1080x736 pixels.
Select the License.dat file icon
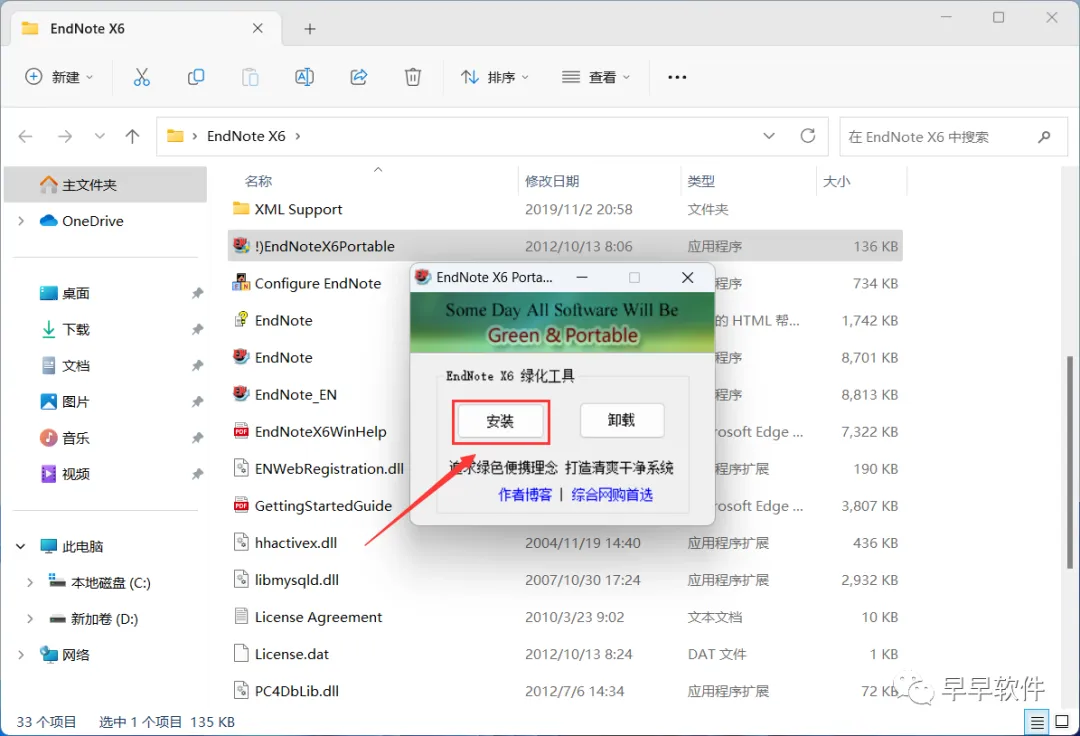(241, 653)
